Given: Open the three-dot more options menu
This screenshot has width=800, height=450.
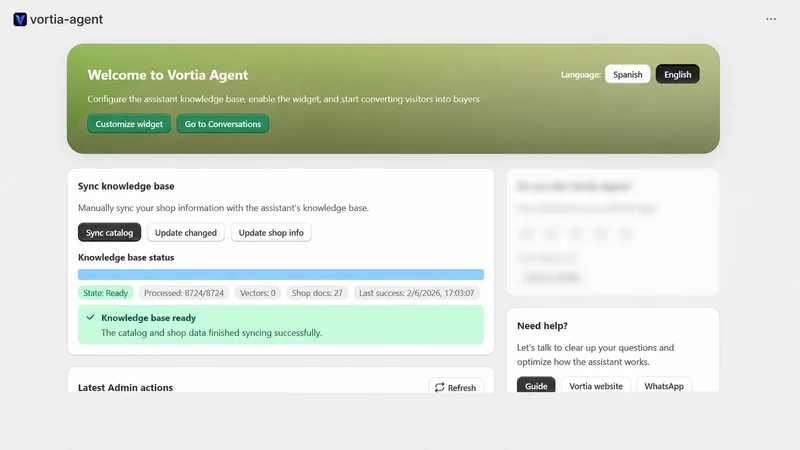Looking at the screenshot, I should pyautogui.click(x=771, y=19).
